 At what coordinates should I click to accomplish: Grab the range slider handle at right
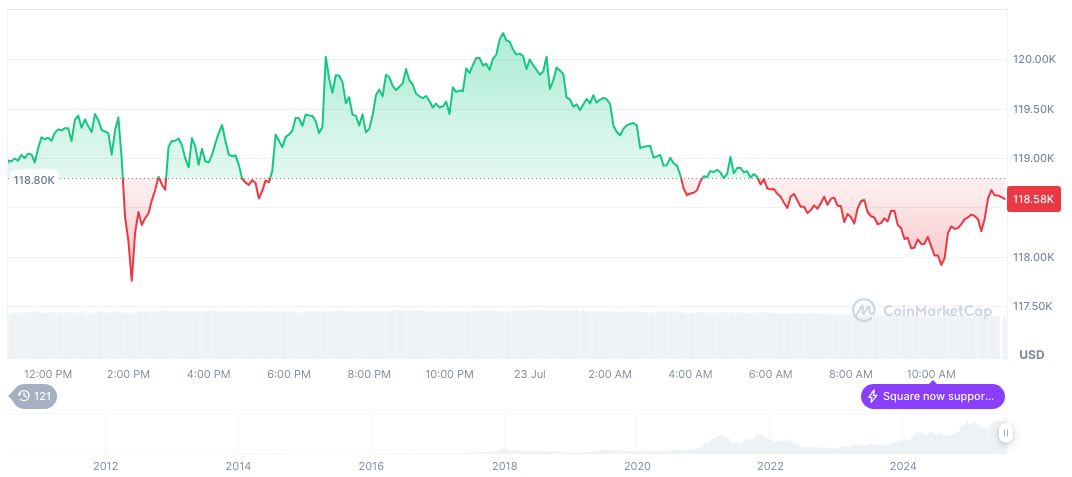1005,433
